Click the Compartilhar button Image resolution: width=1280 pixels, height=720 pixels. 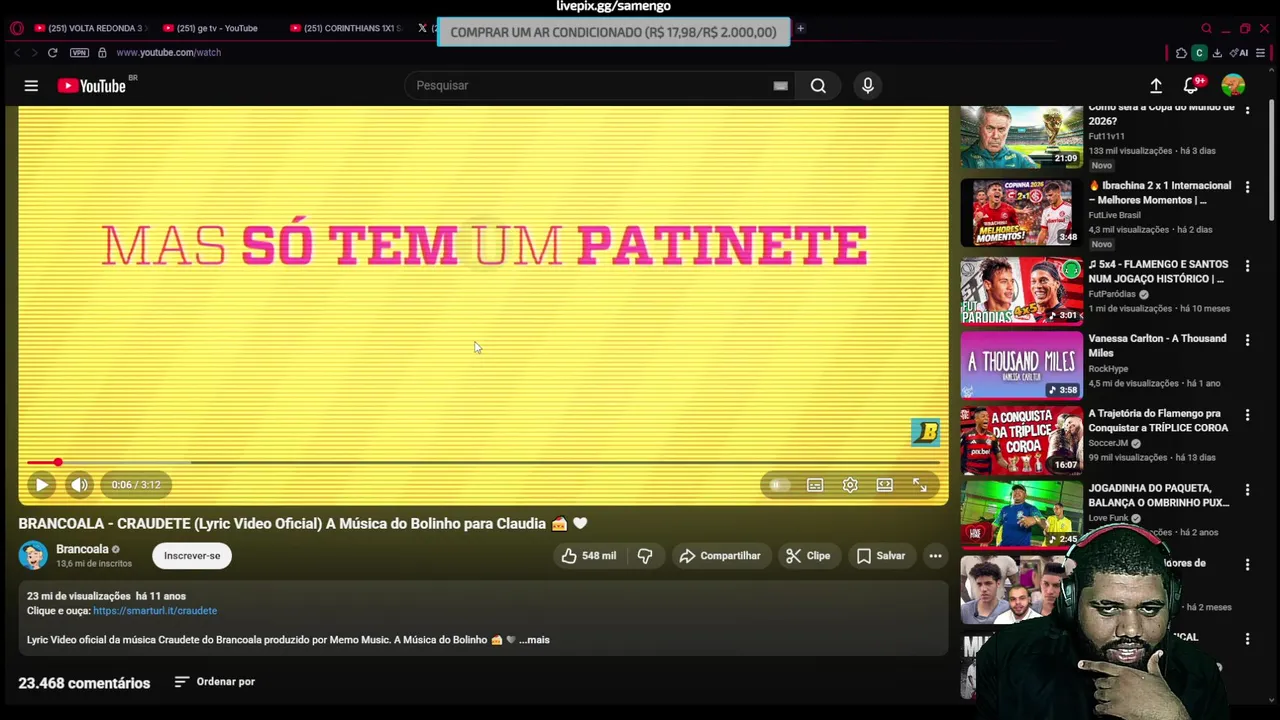pyautogui.click(x=720, y=556)
